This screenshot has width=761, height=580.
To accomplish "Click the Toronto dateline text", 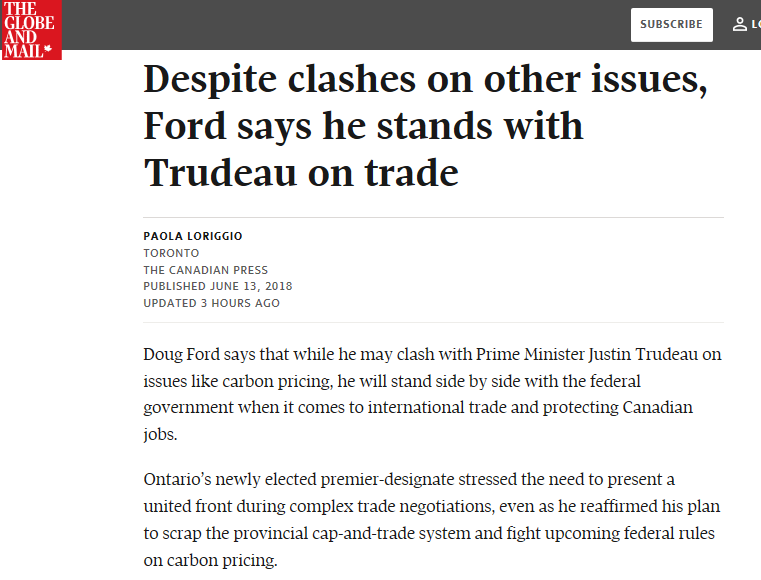I will pyautogui.click(x=171, y=253).
